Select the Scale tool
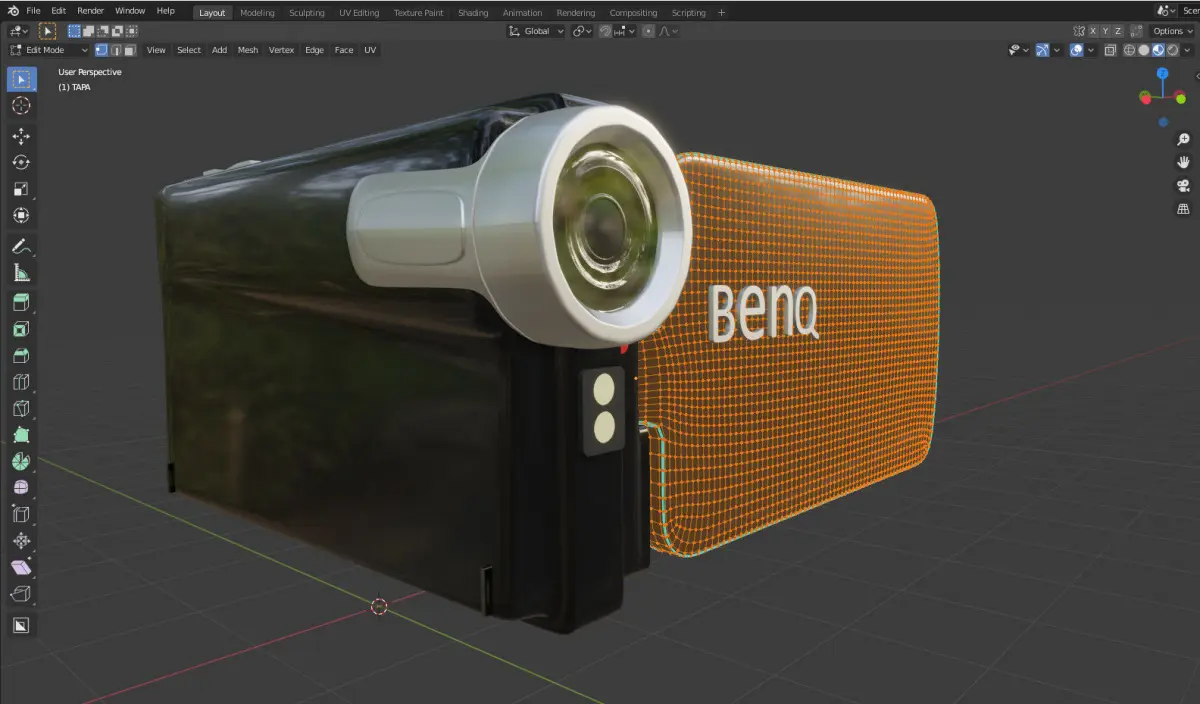Viewport: 1200px width, 704px height. pyautogui.click(x=21, y=189)
